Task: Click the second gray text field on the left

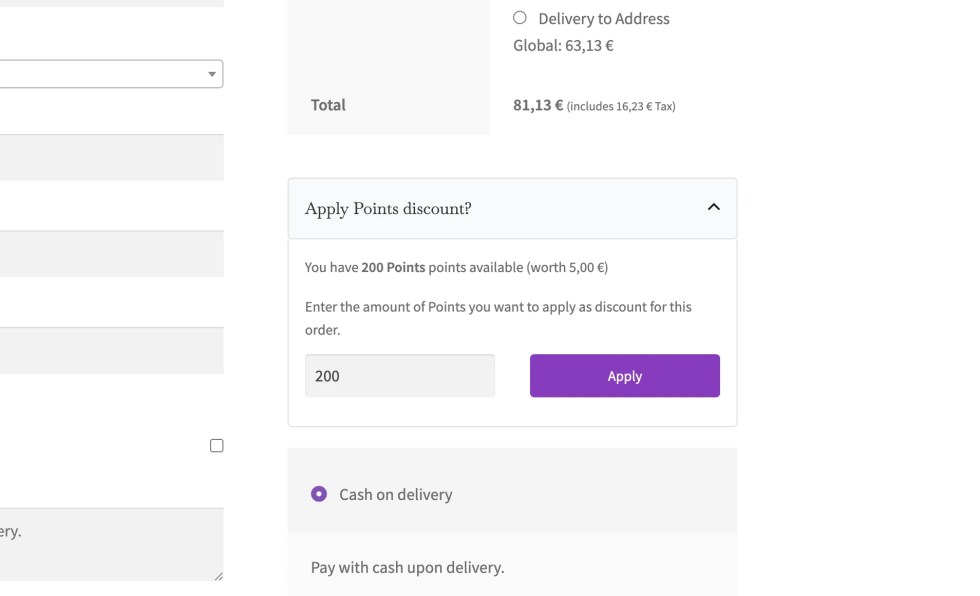Action: coord(110,254)
